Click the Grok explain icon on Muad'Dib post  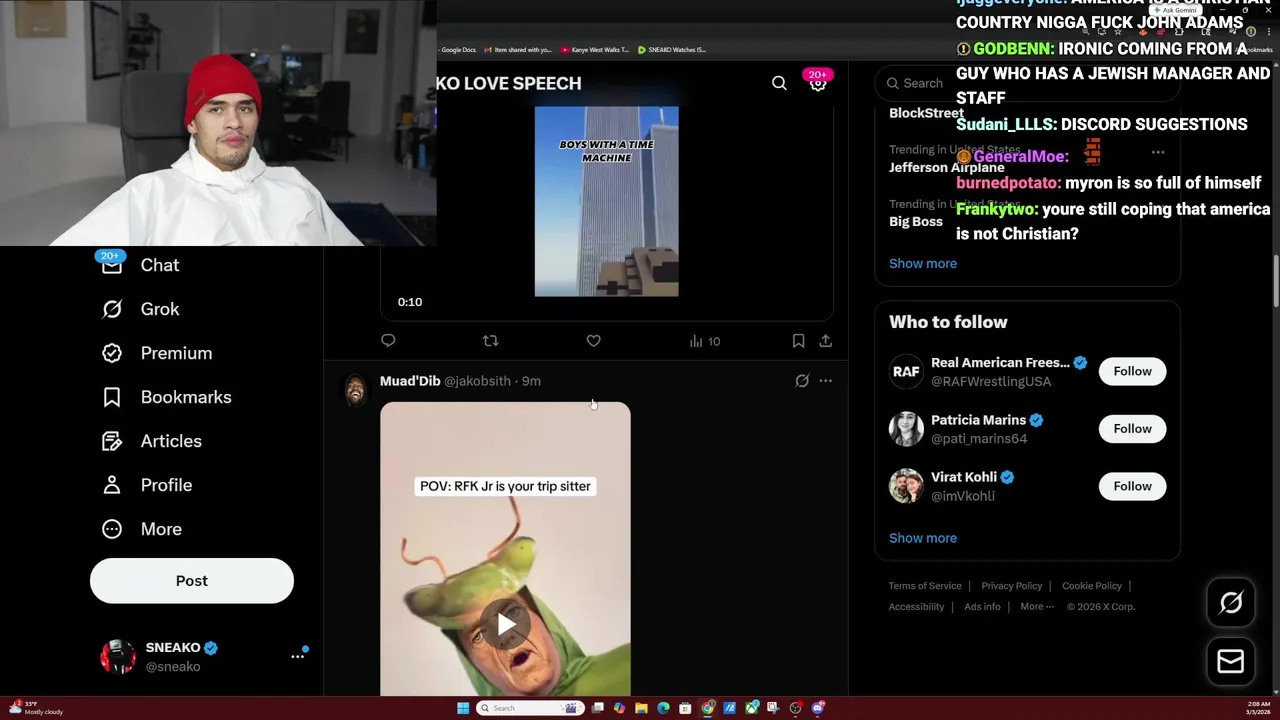tap(802, 381)
